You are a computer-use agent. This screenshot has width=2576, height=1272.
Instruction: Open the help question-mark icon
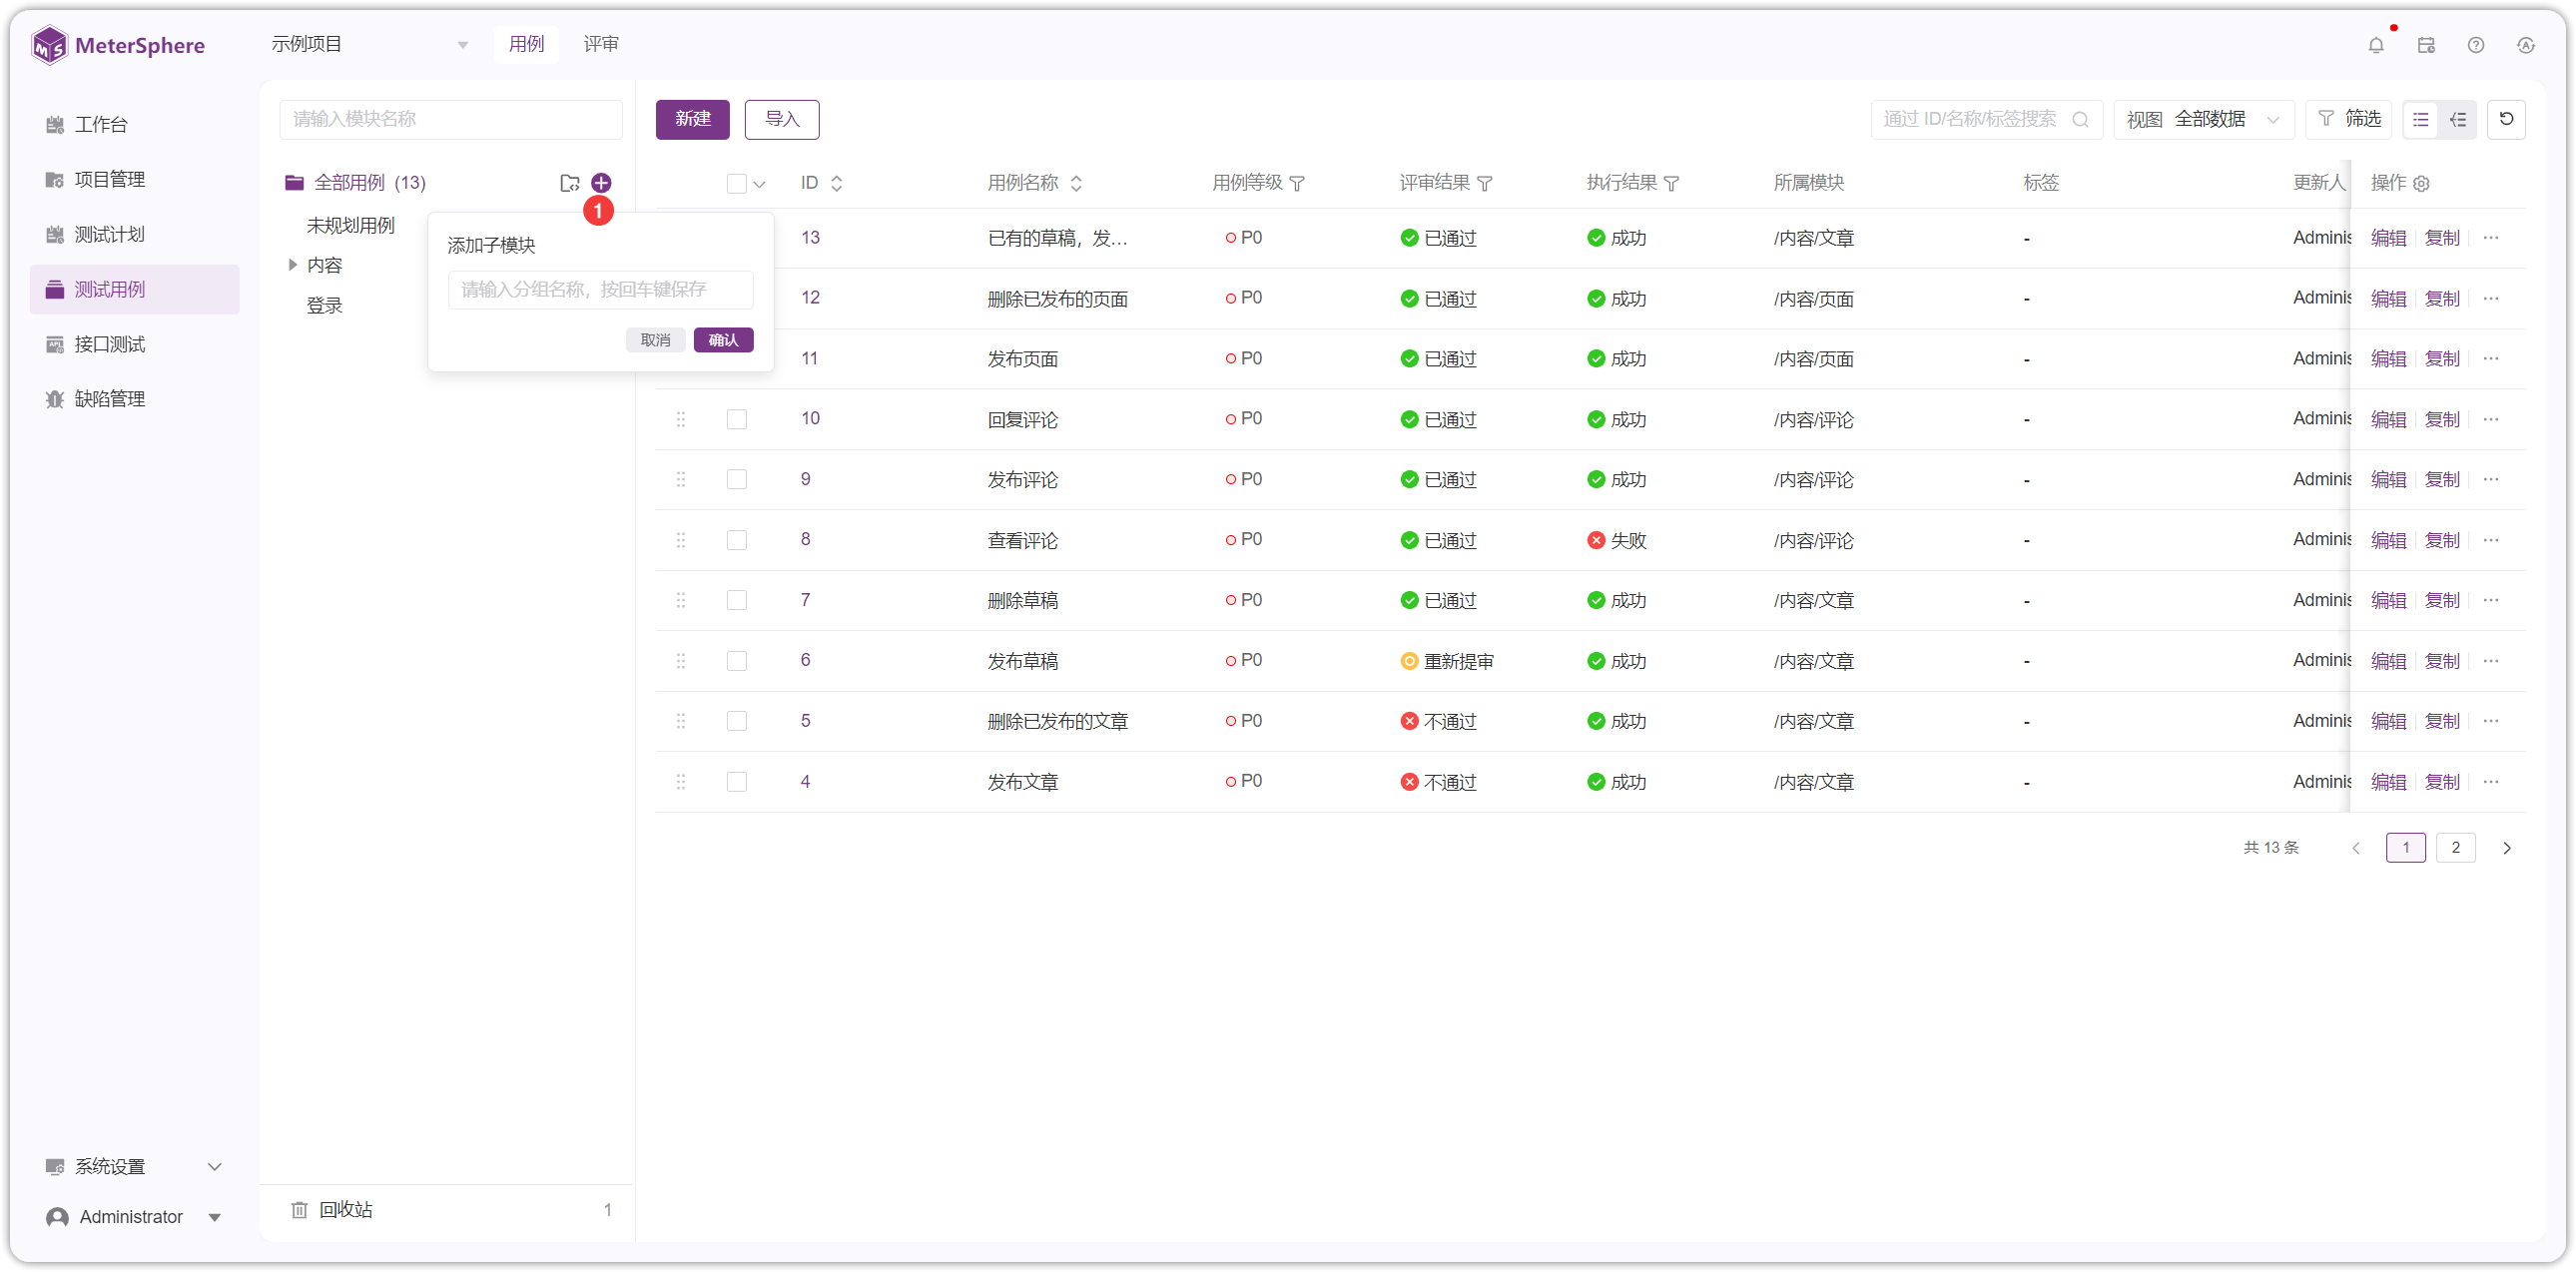tap(2476, 45)
